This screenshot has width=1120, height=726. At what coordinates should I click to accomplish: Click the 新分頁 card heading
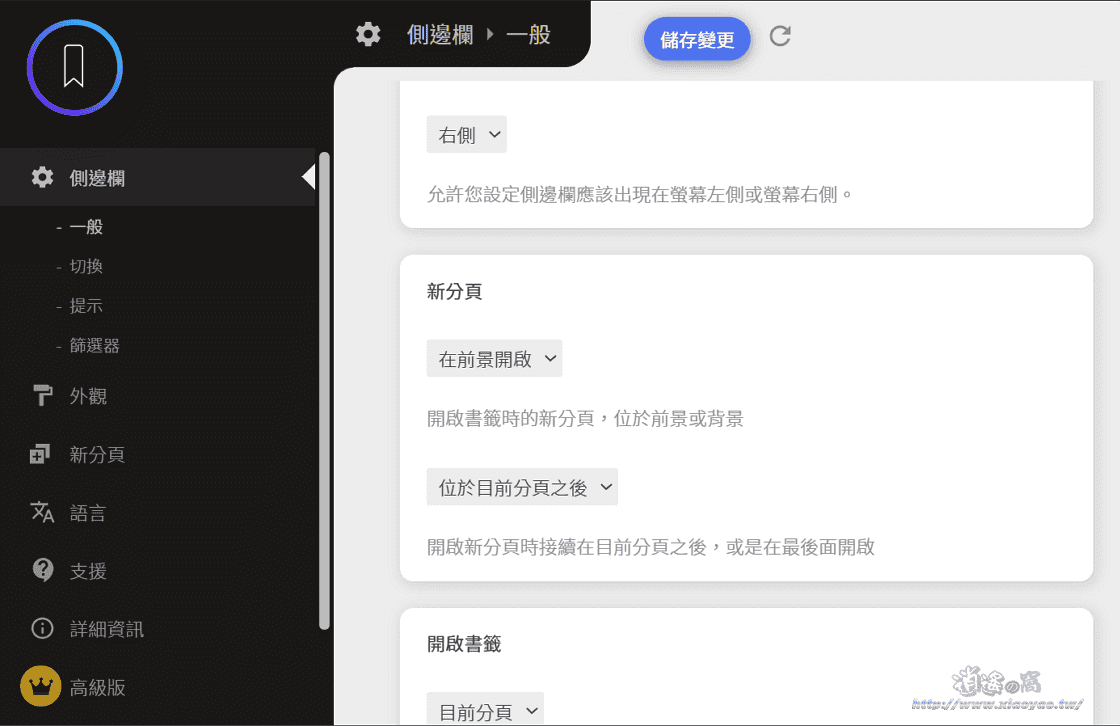[454, 292]
